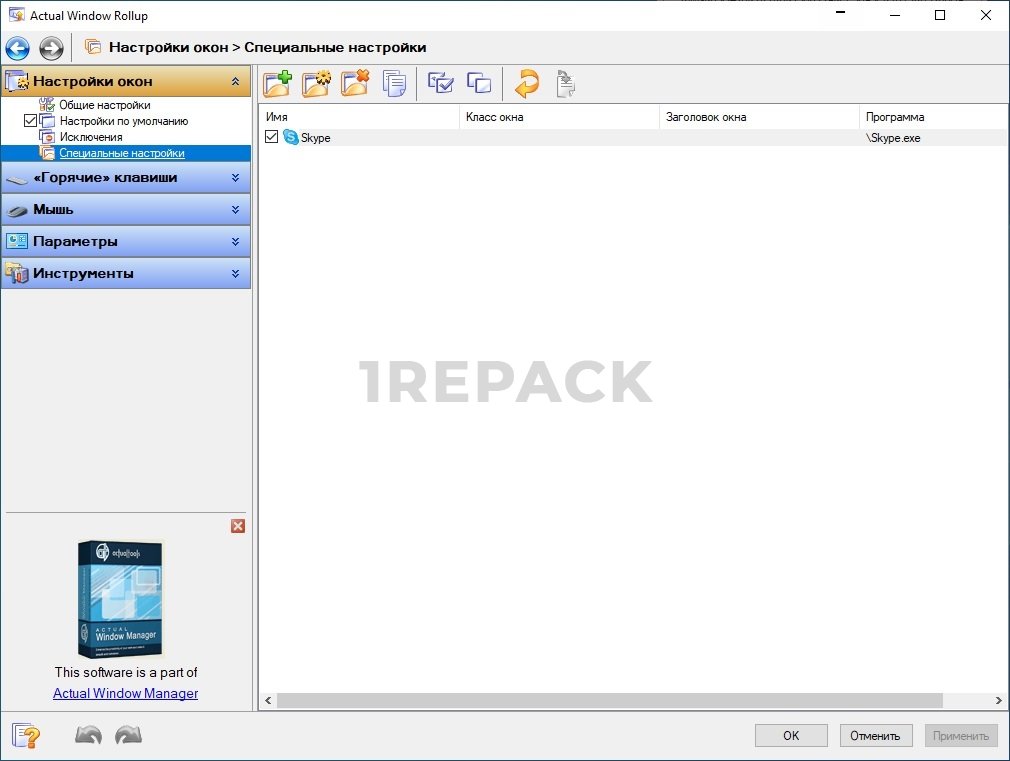Uncheck the Skype rule checkbox

[x=272, y=137]
